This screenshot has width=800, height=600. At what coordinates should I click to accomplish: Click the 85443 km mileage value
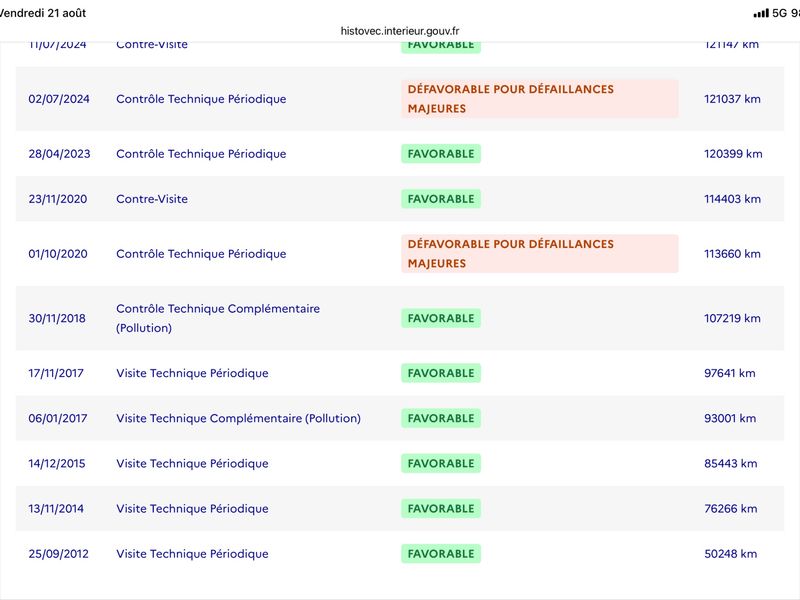click(x=731, y=463)
